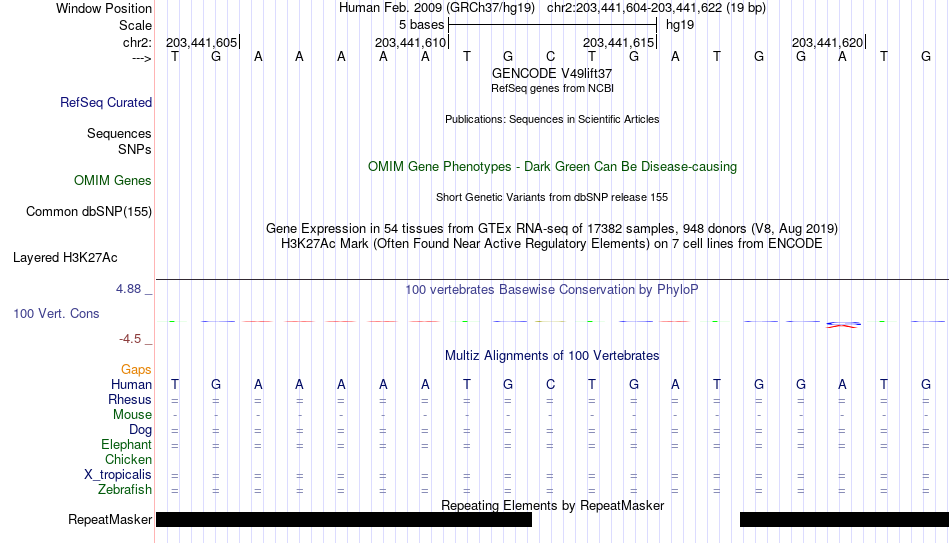Select the Window Position label

(x=104, y=8)
